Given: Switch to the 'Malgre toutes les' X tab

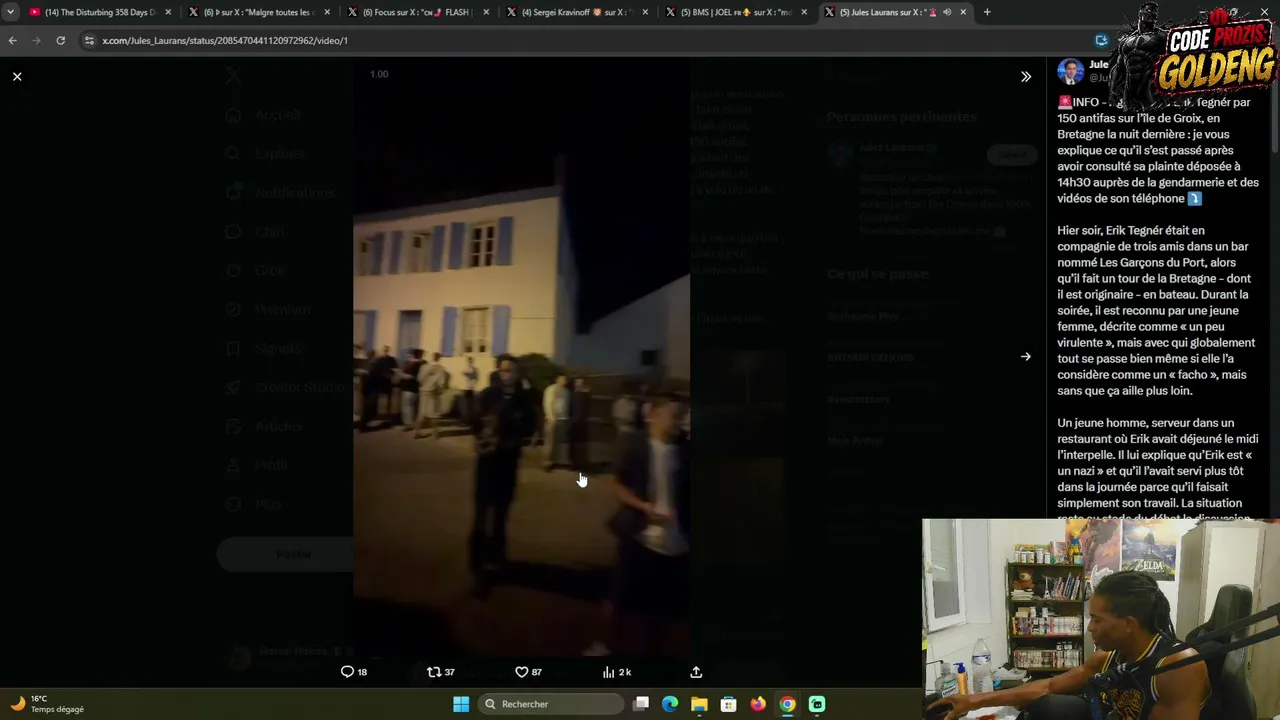Looking at the screenshot, I should 259,12.
